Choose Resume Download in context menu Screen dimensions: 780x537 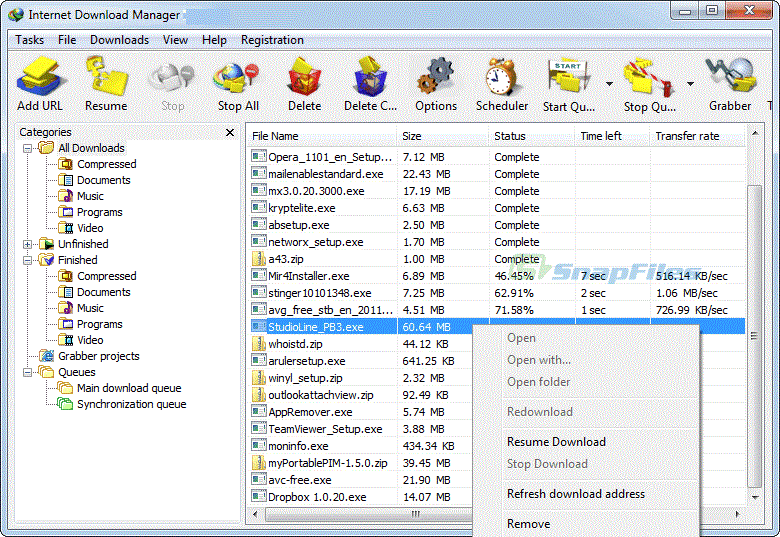pyautogui.click(x=556, y=442)
